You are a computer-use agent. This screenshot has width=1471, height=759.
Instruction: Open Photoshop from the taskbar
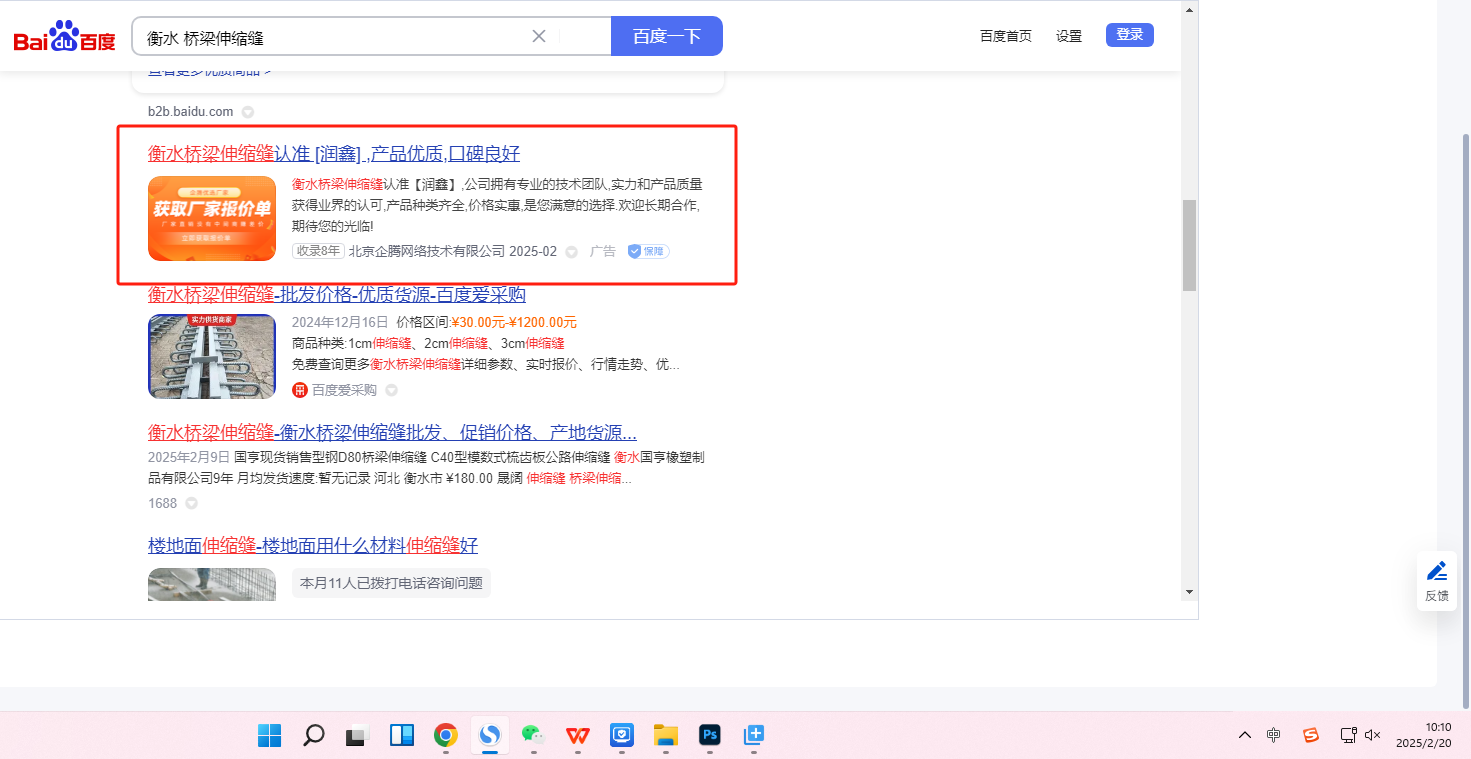click(x=710, y=736)
